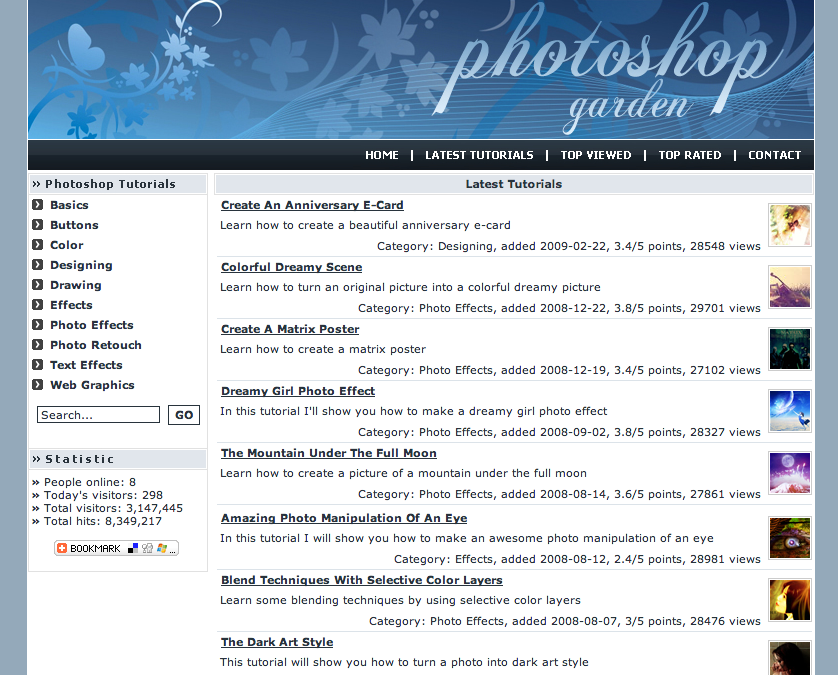Click the arrow icon beside Photo Effects
838x675 pixels.
pyautogui.click(x=37, y=324)
